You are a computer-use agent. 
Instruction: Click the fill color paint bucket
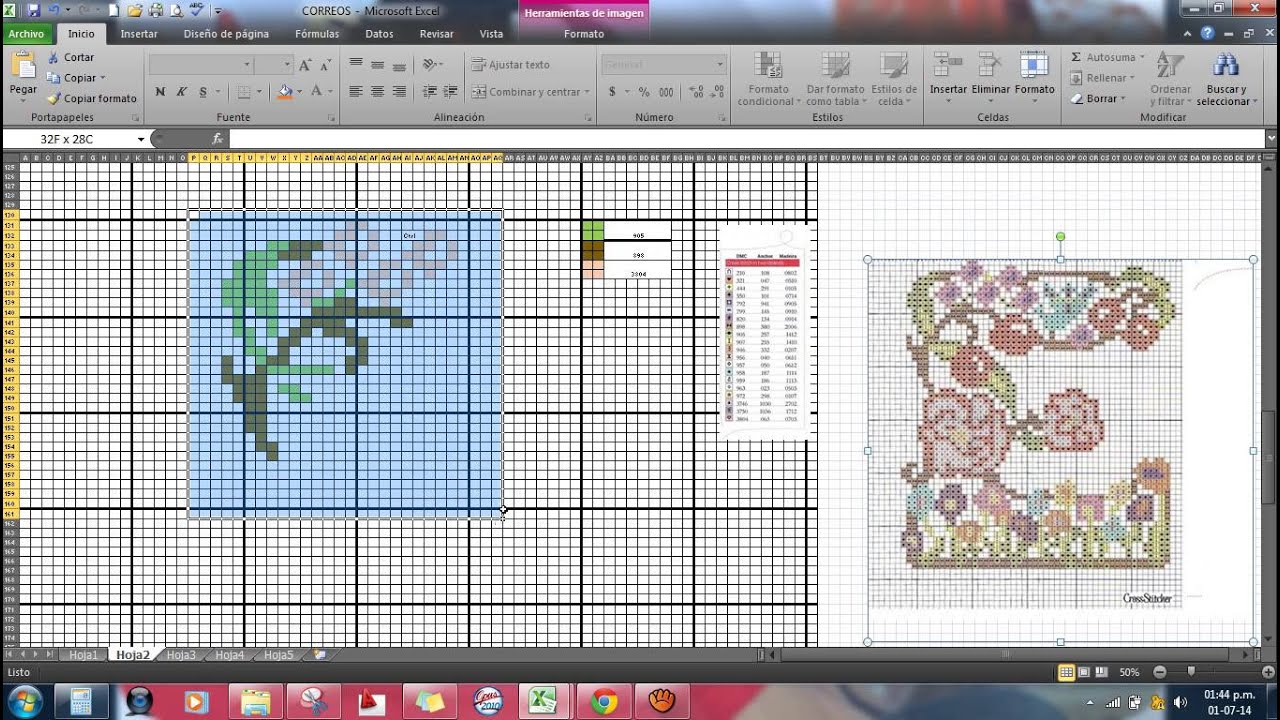285,92
